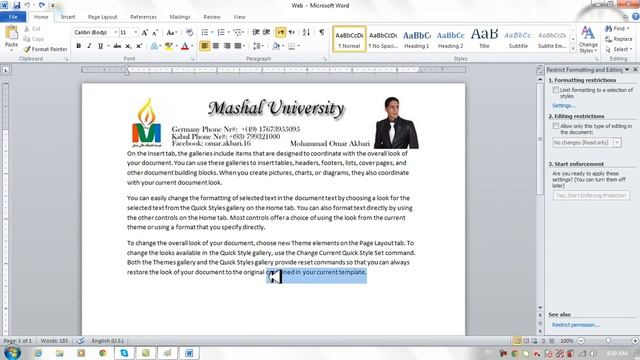Switch to Page Layout tab

pos(102,17)
